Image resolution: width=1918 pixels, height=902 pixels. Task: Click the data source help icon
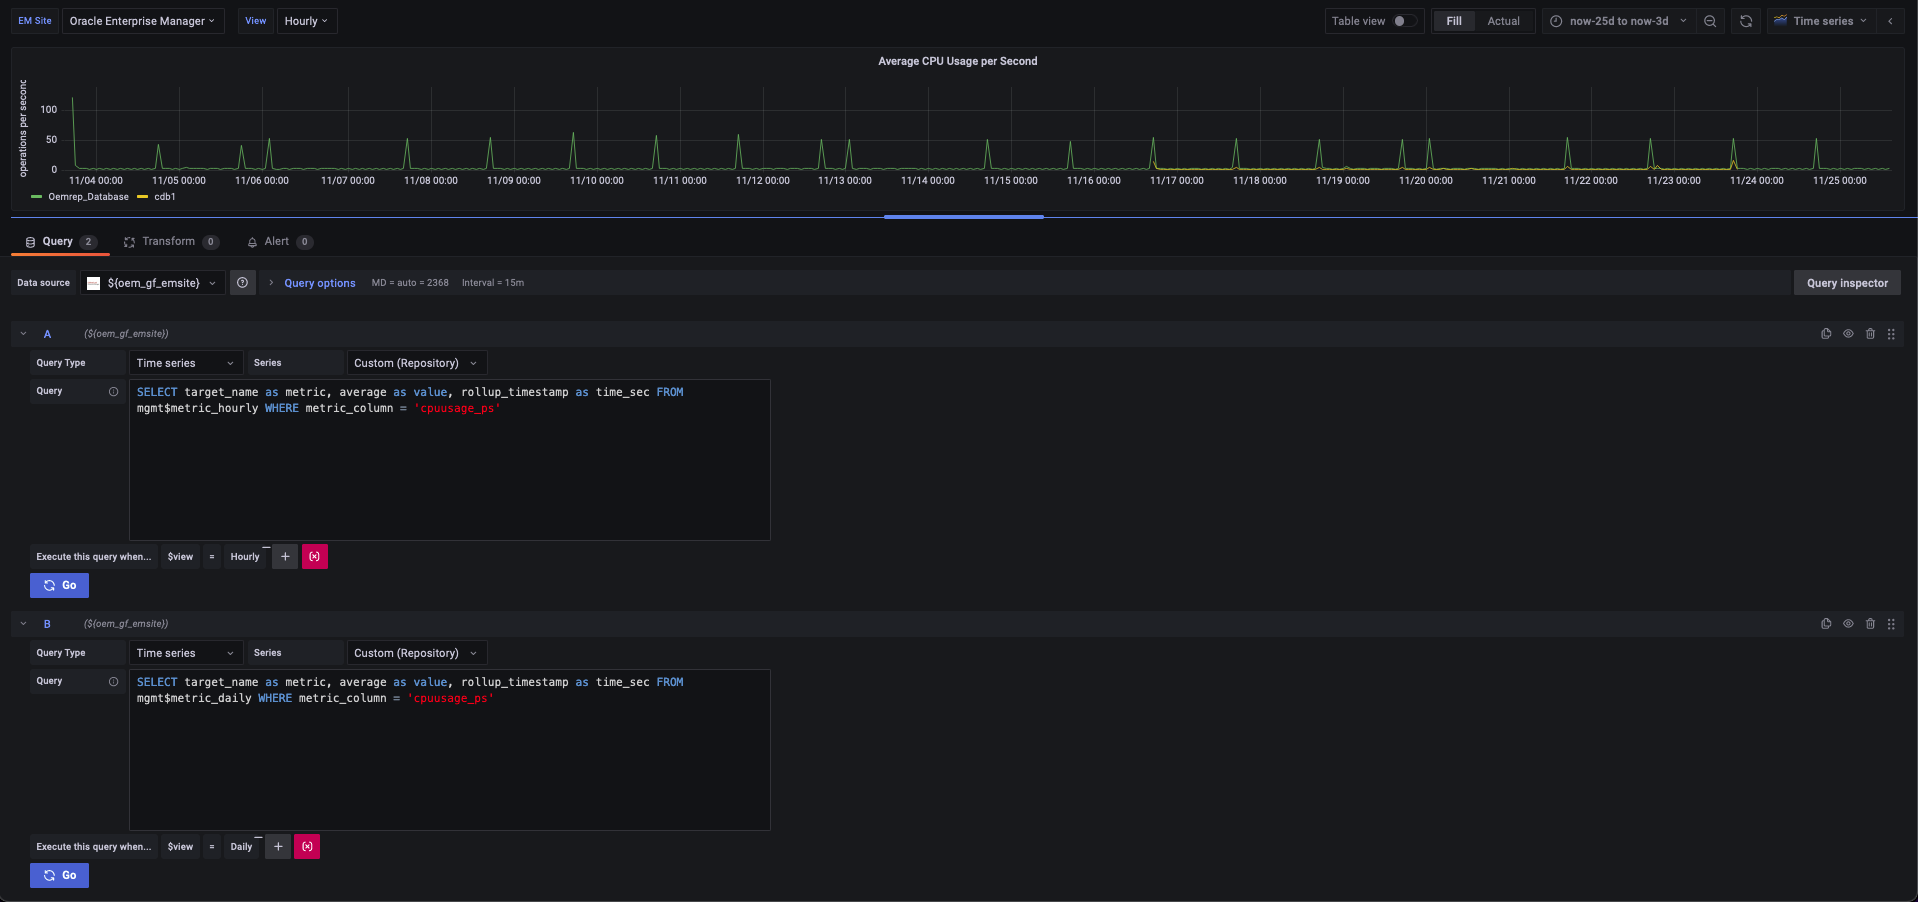242,283
